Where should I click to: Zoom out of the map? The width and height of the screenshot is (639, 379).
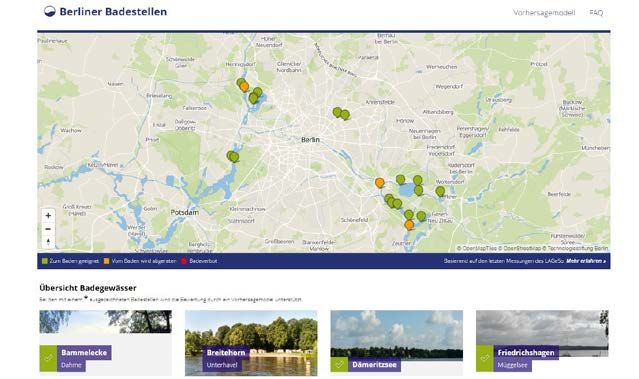point(48,229)
